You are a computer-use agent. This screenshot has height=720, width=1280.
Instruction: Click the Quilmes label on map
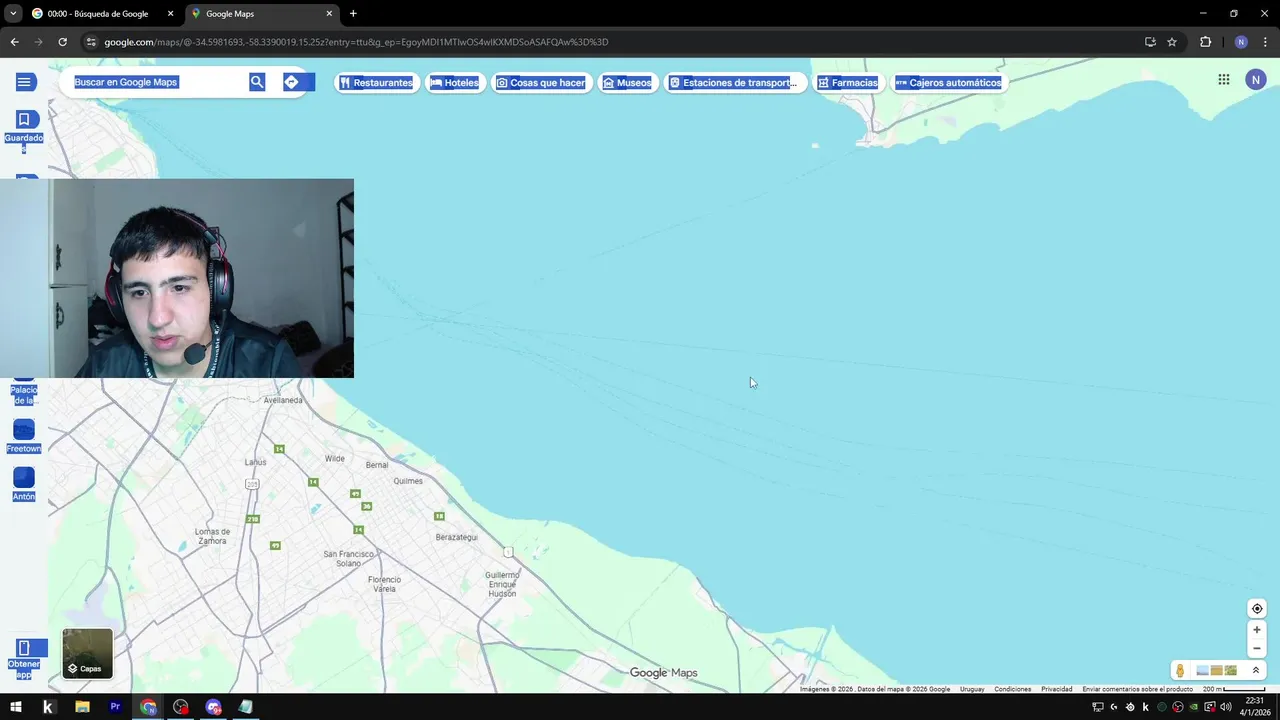[x=408, y=480]
